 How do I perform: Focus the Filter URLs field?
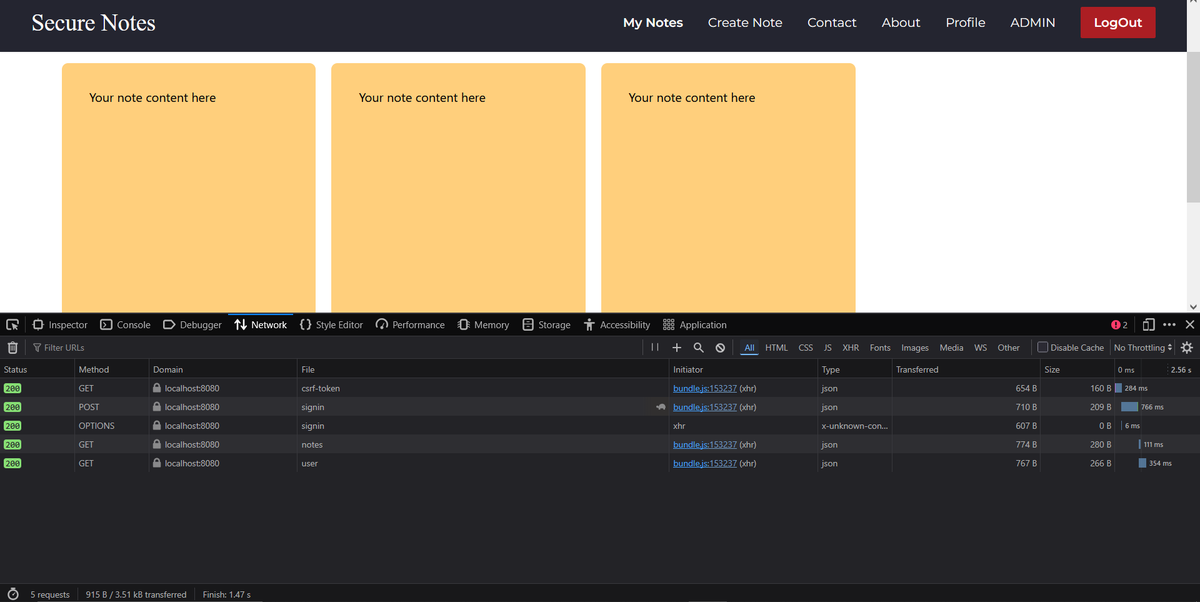pyautogui.click(x=335, y=348)
